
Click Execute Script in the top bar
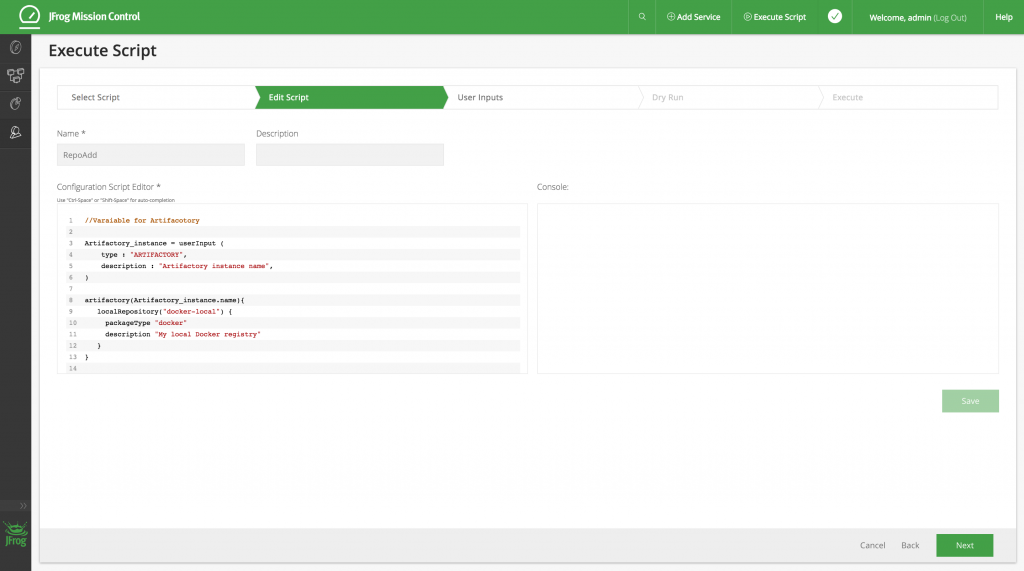pos(775,17)
